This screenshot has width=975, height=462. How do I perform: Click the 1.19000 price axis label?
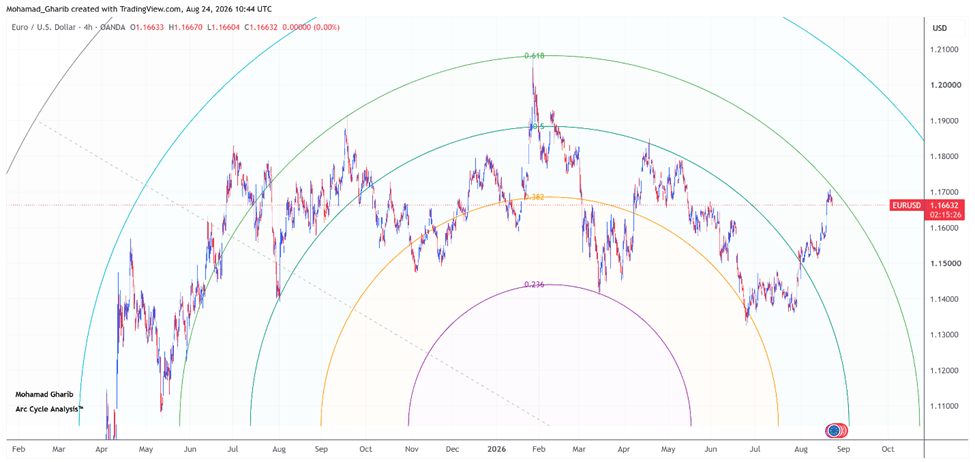coord(944,121)
